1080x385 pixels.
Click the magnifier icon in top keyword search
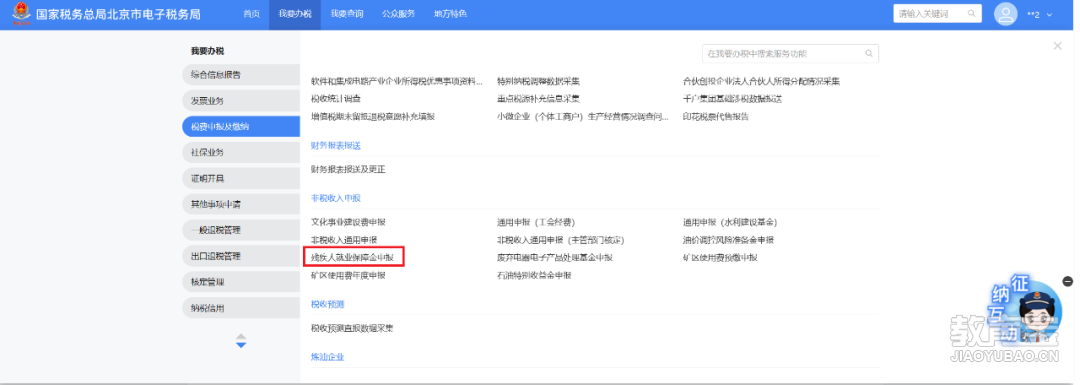point(972,14)
